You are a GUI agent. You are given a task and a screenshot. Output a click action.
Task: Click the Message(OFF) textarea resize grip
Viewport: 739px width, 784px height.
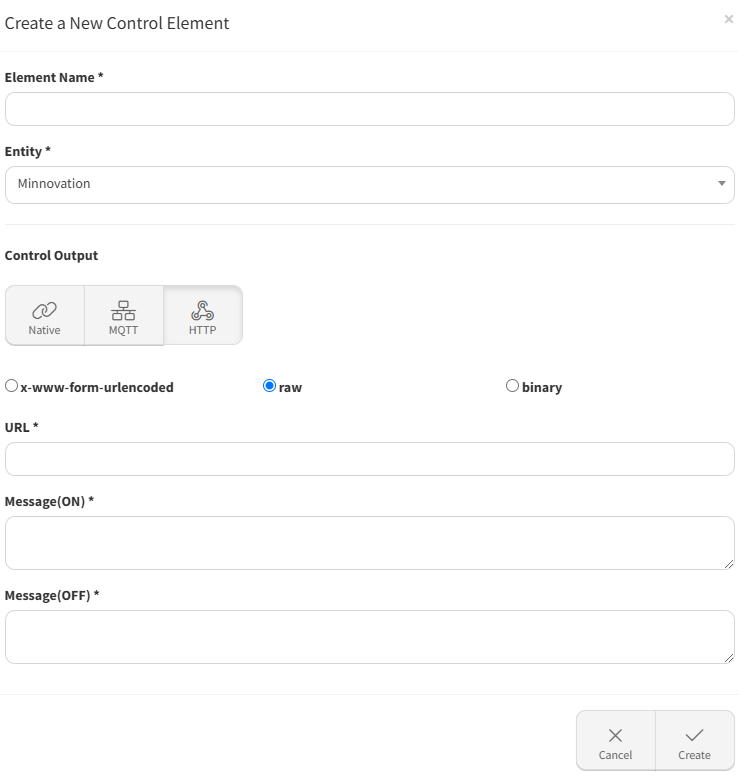(x=729, y=658)
